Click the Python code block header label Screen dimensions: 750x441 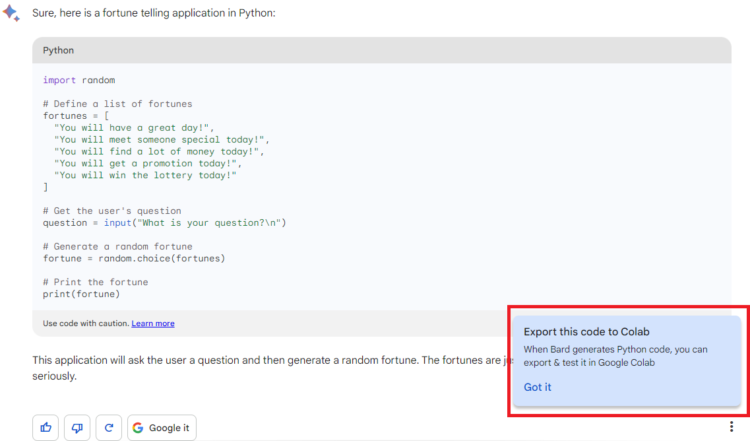pos(58,50)
